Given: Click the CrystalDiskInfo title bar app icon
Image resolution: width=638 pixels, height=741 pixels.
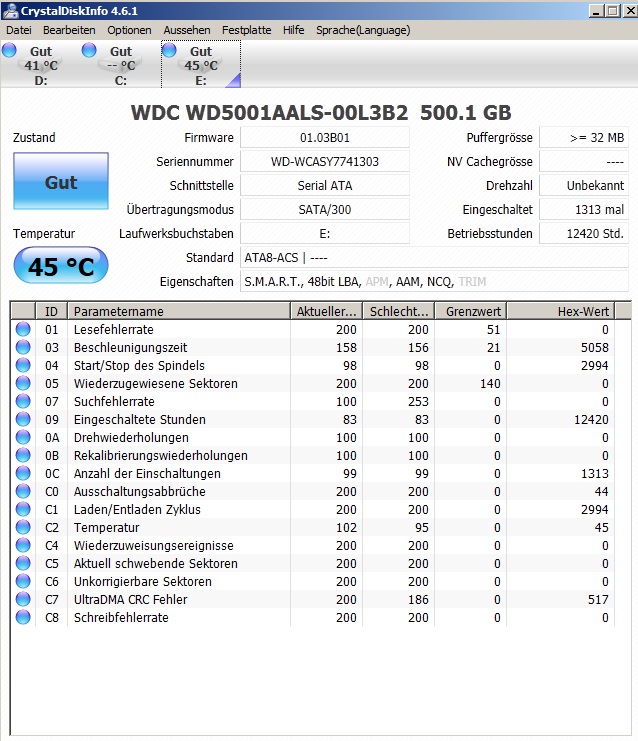Looking at the screenshot, I should 9,10.
